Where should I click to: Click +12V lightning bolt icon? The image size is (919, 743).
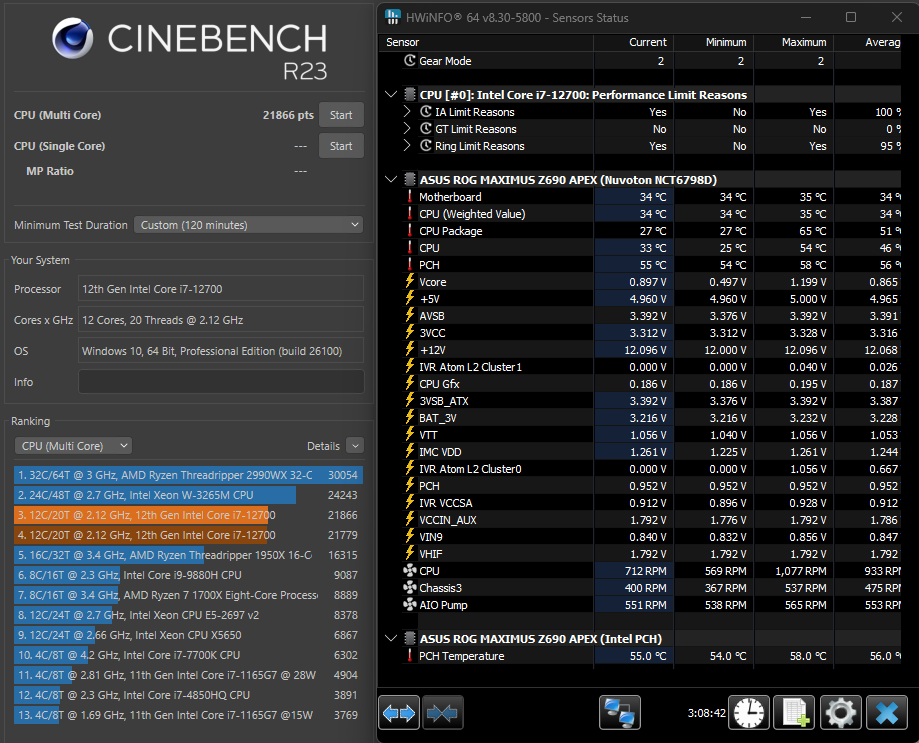pyautogui.click(x=410, y=349)
